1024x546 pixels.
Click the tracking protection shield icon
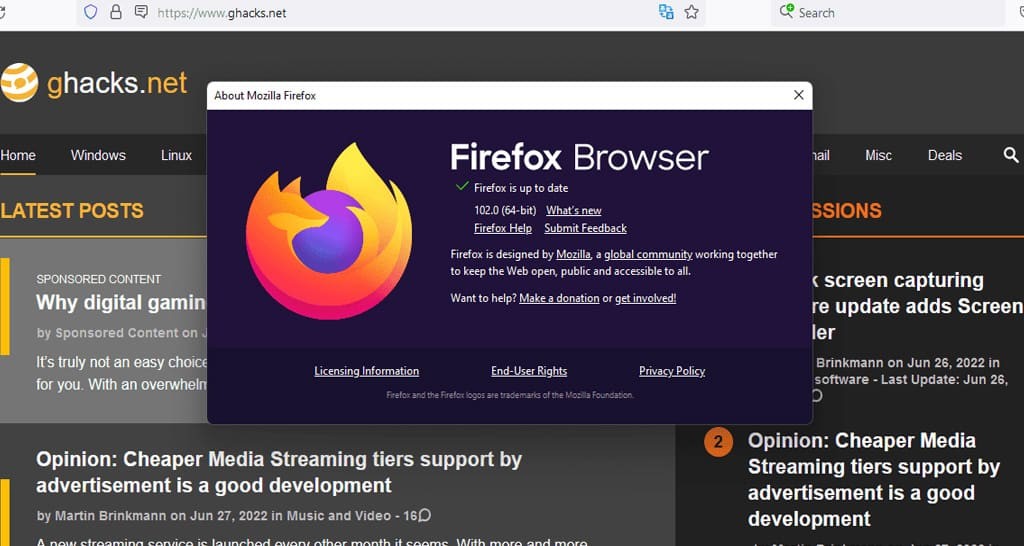click(x=90, y=13)
